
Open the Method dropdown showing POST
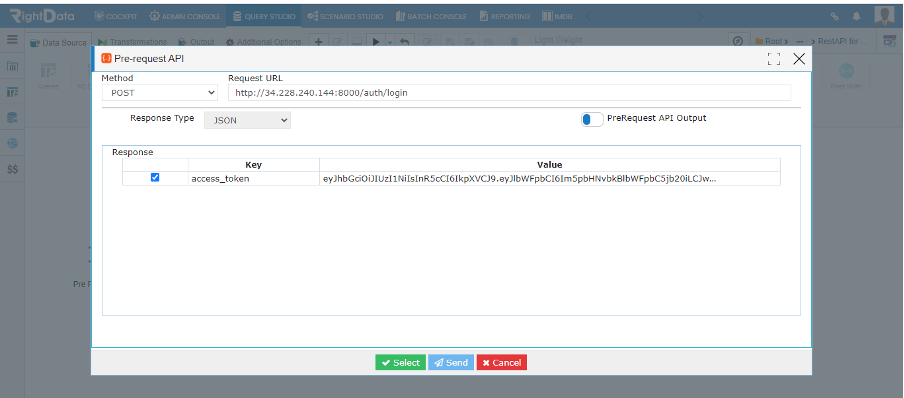[160, 92]
